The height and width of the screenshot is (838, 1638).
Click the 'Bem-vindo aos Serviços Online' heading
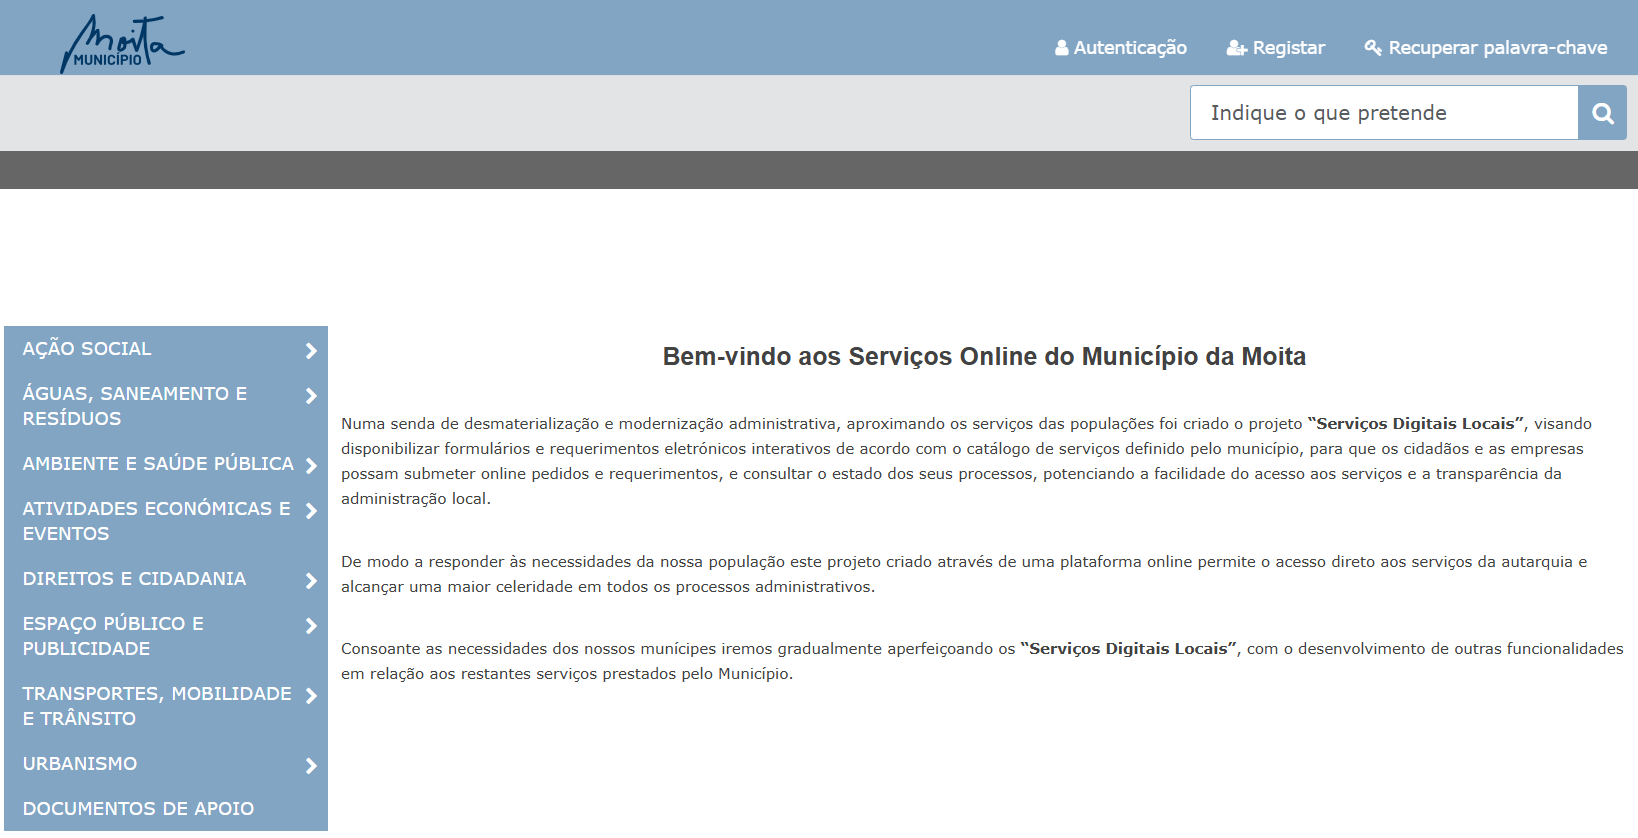pyautogui.click(x=984, y=357)
